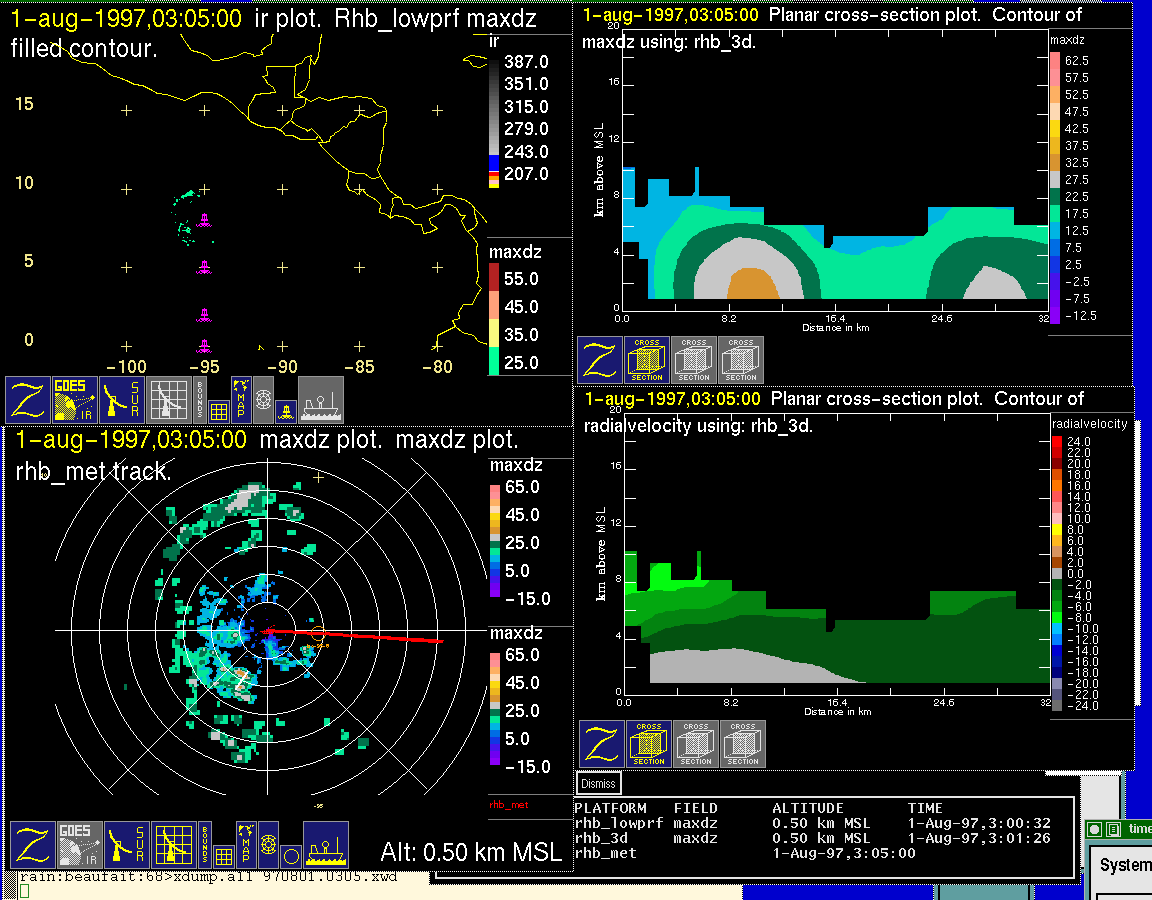Toggle the middle gray Cross Section icon under the radial velocity plot
Screen dimensions: 1152x900
tap(696, 744)
